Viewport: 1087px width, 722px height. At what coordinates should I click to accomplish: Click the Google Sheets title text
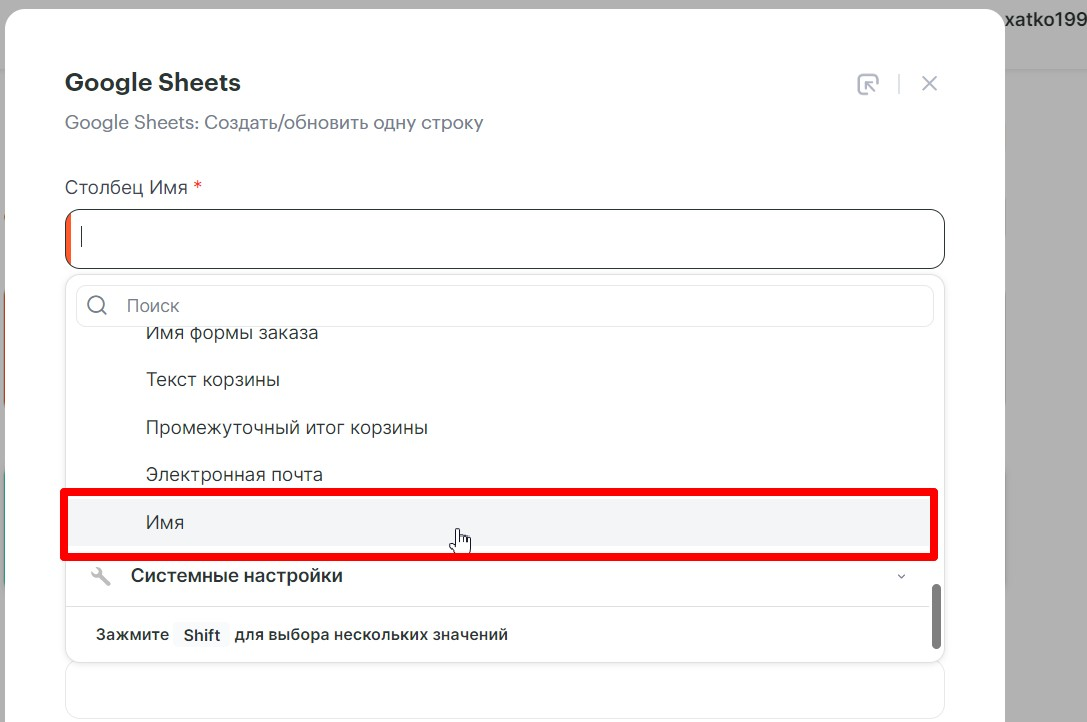(153, 83)
